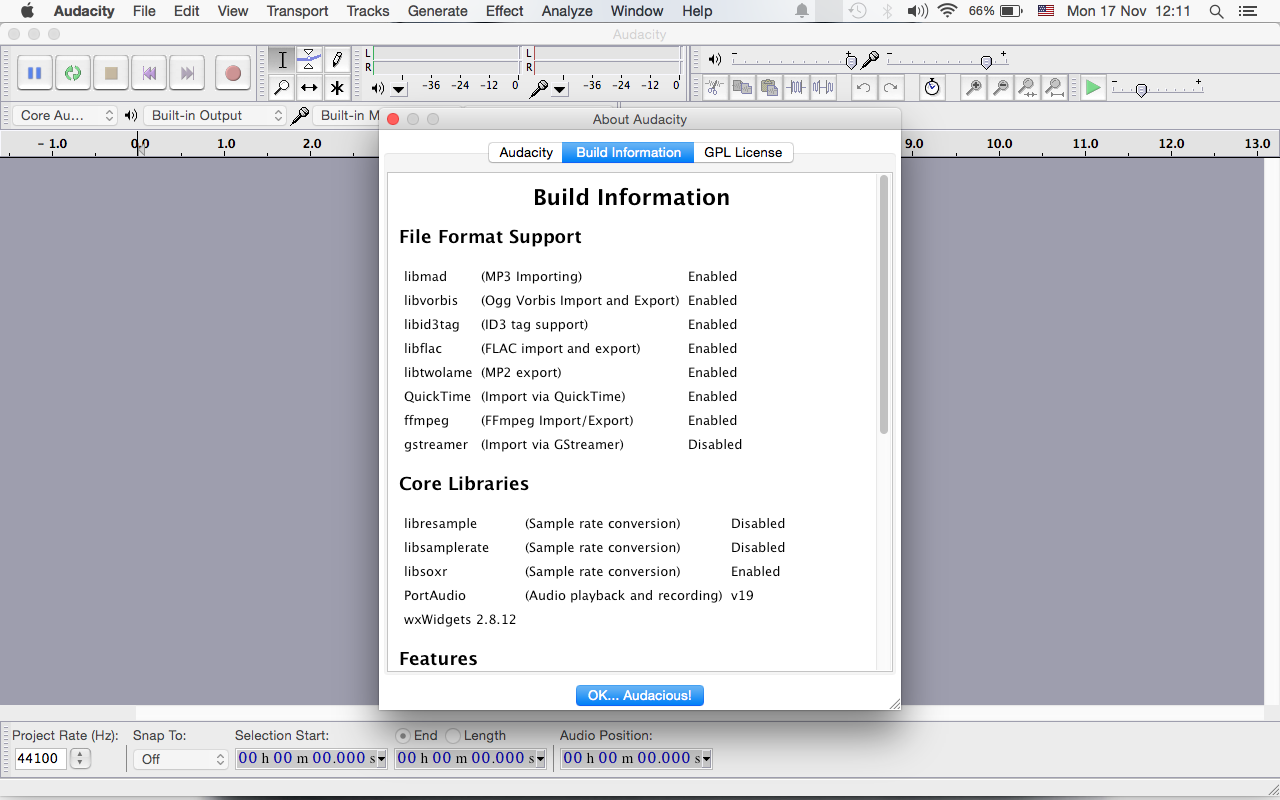
Task: Open the Core Audio host dropdown
Action: pyautogui.click(x=67, y=115)
